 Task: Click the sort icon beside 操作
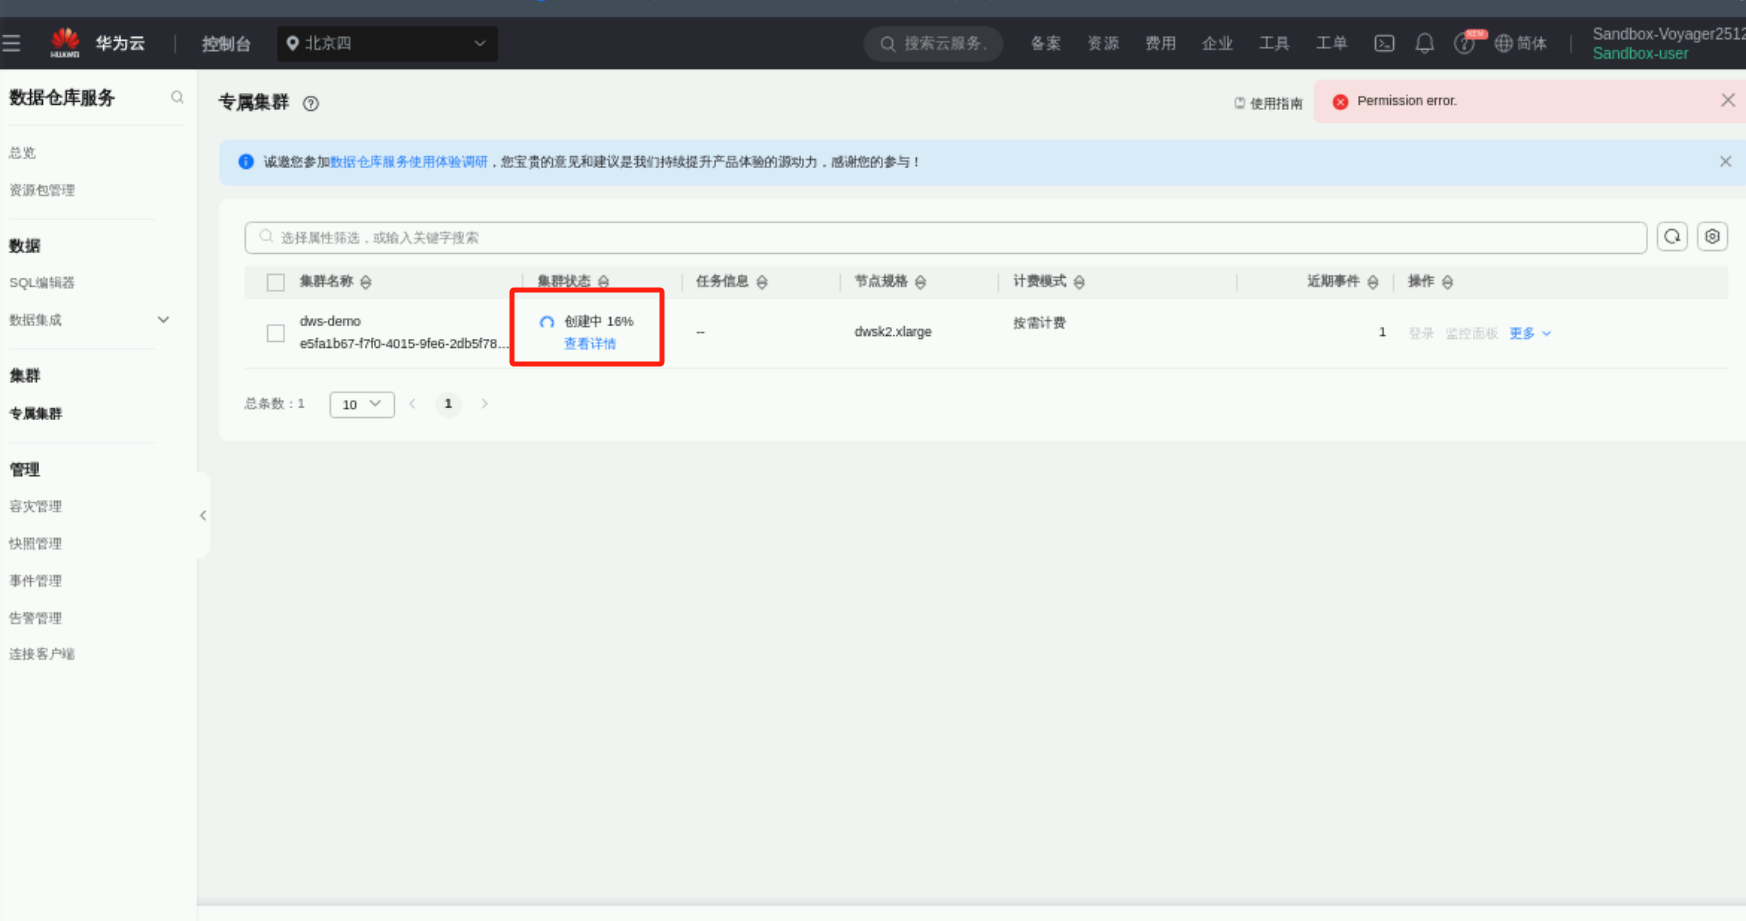click(1447, 282)
